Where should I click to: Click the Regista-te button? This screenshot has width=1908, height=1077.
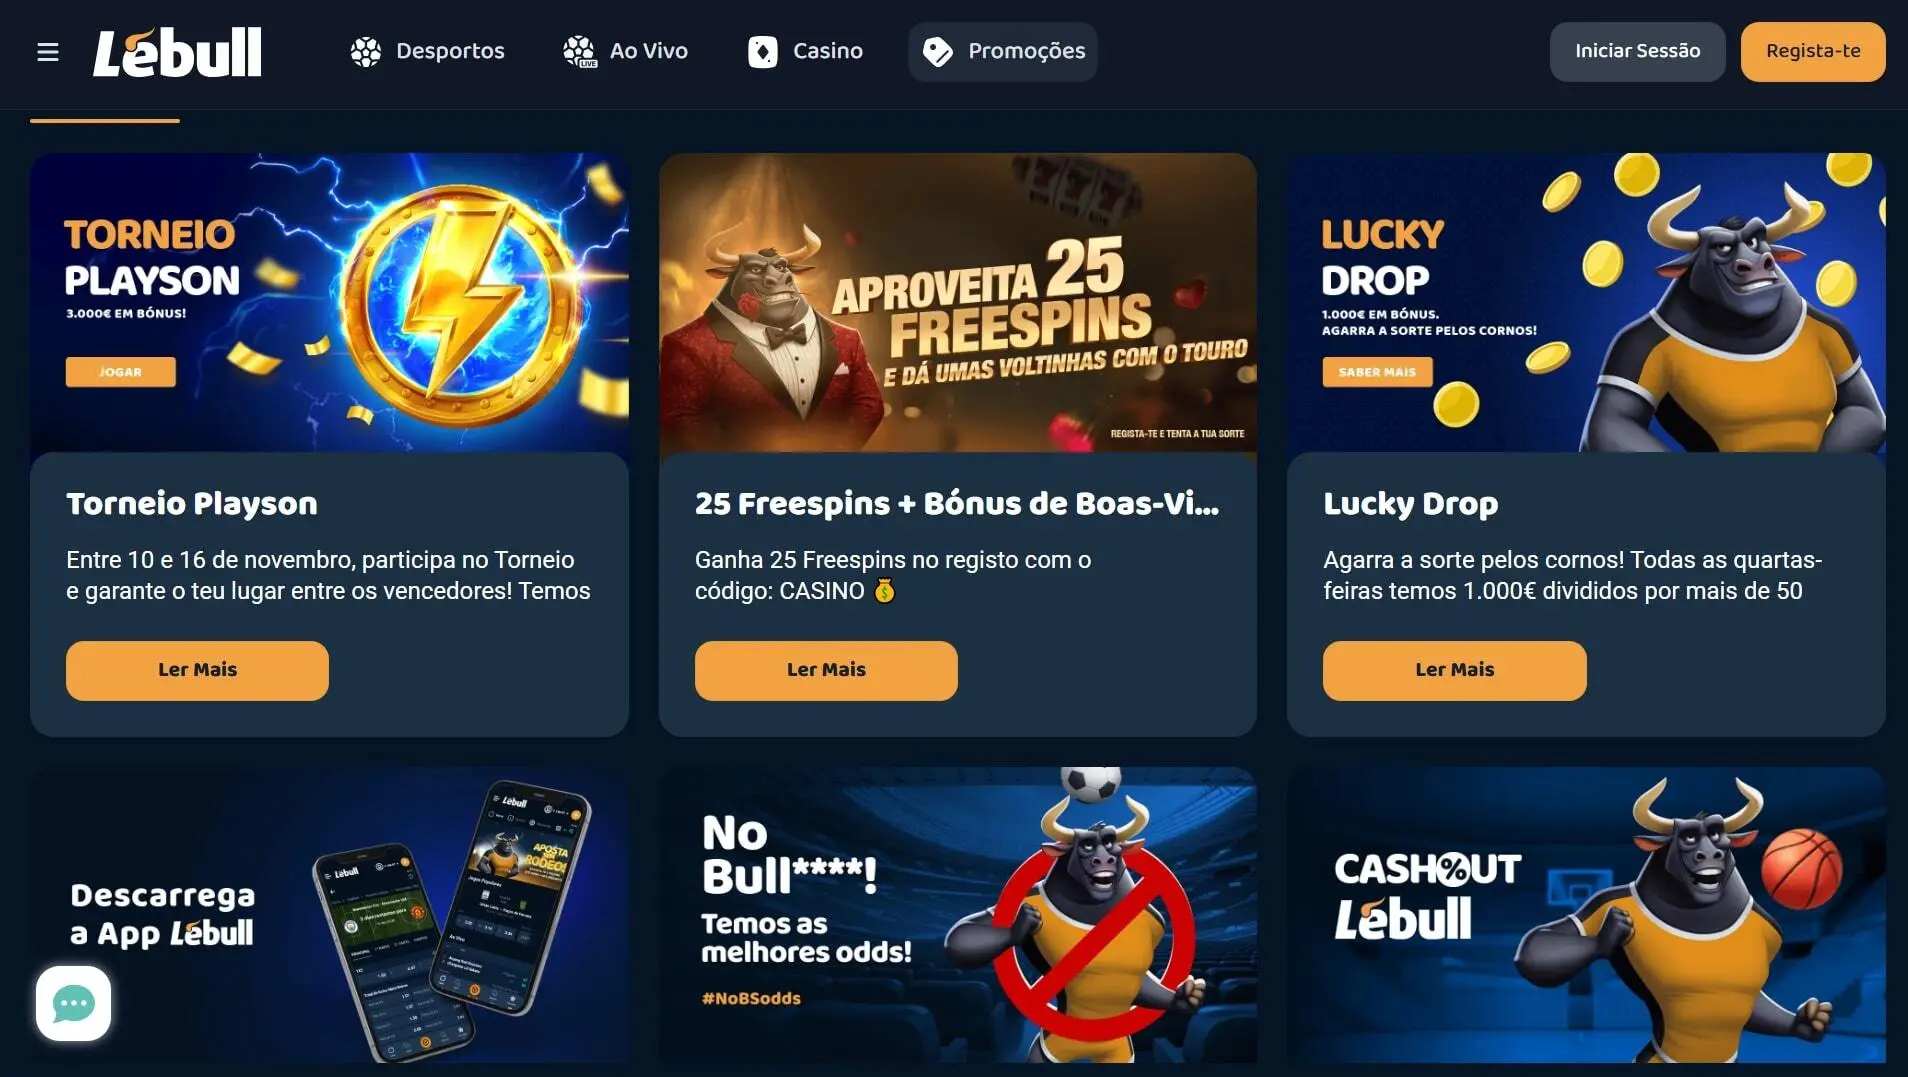pyautogui.click(x=1813, y=52)
